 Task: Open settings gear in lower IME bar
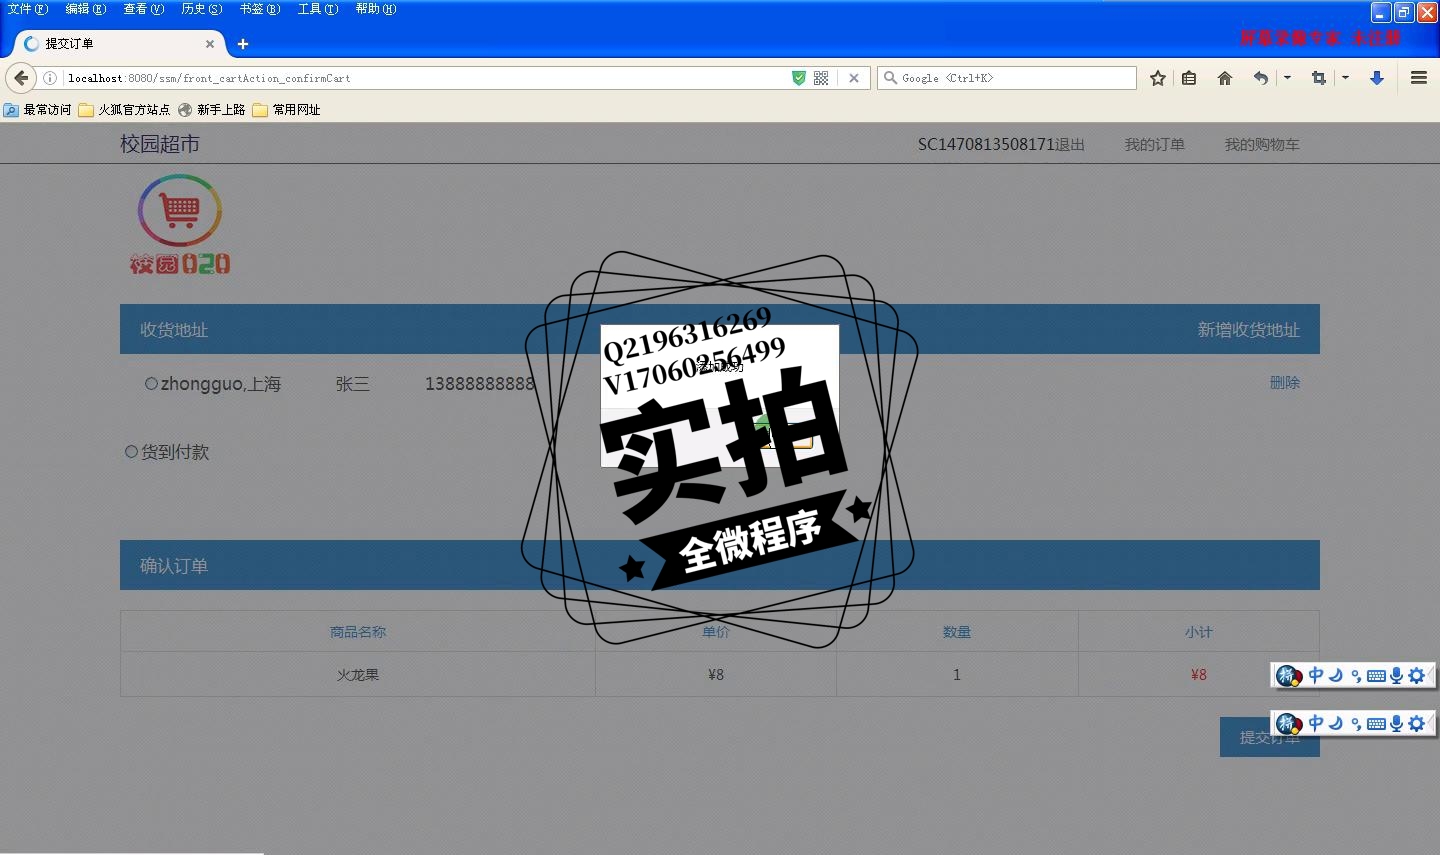pyautogui.click(x=1416, y=723)
